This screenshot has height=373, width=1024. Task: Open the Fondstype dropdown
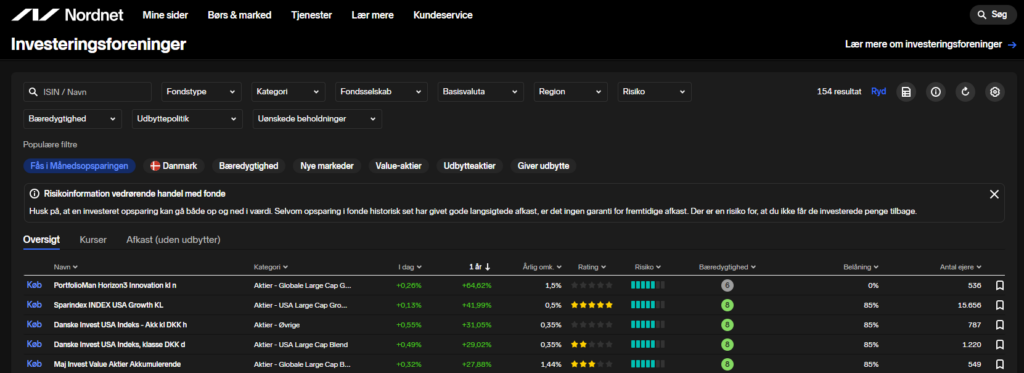201,92
